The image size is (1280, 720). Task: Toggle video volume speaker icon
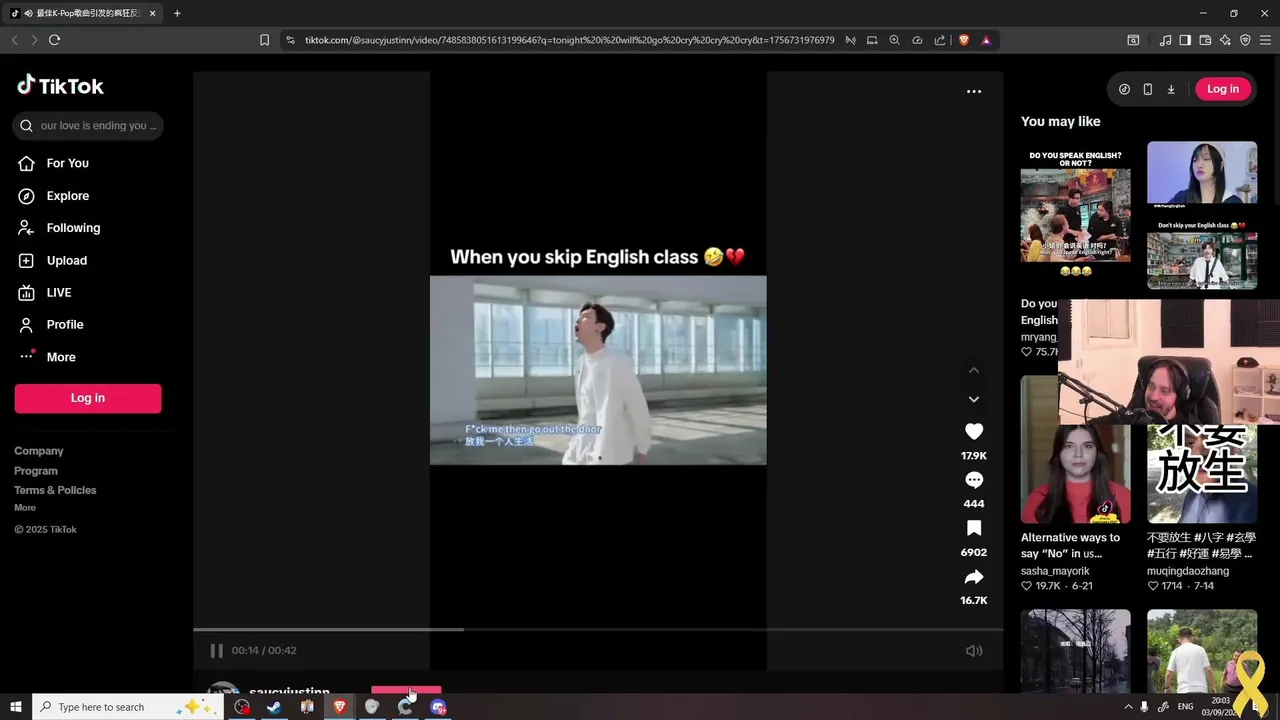click(x=974, y=651)
